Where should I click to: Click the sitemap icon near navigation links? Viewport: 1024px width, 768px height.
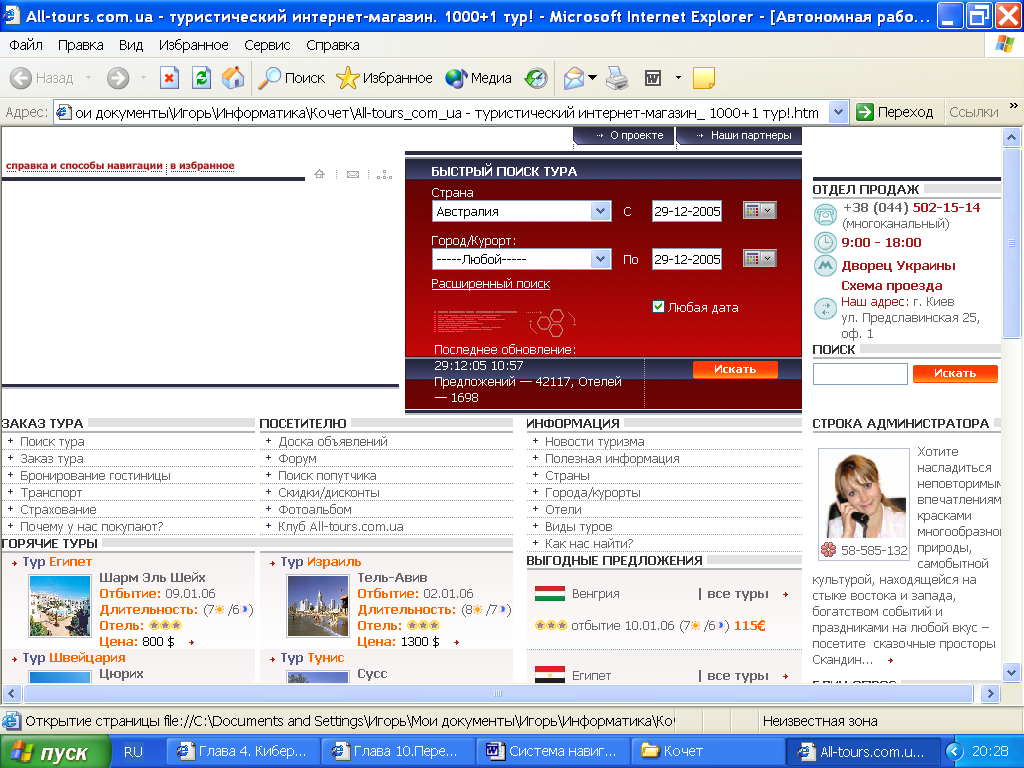(385, 174)
